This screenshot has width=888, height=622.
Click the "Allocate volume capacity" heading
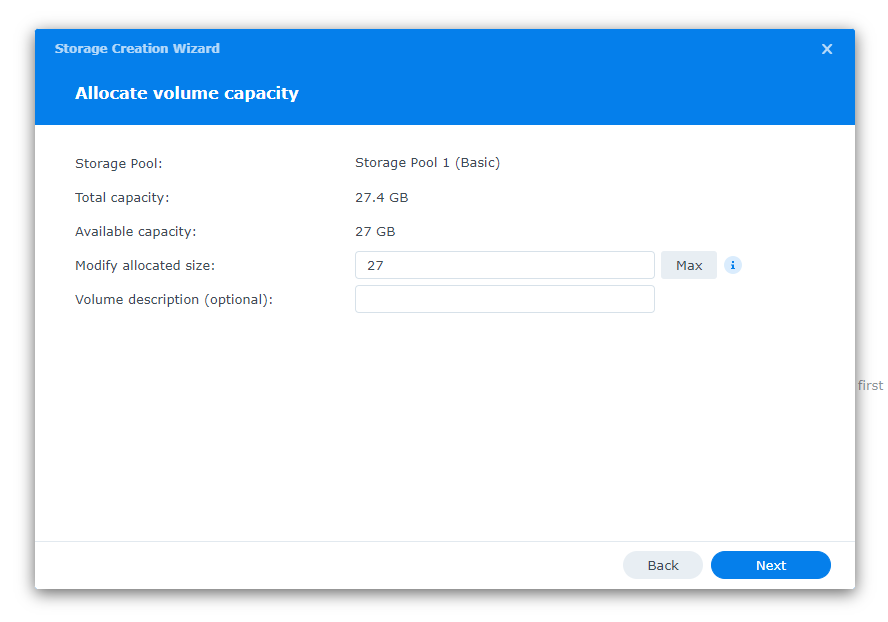coord(186,93)
